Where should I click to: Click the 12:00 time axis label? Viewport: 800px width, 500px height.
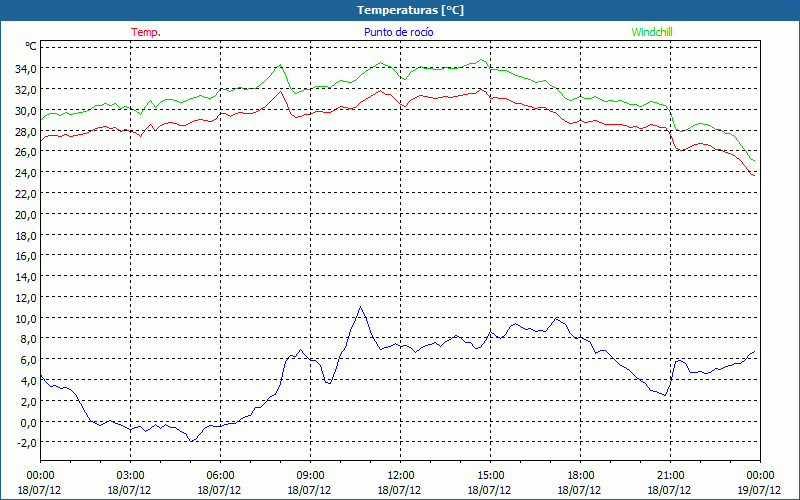(x=401, y=476)
